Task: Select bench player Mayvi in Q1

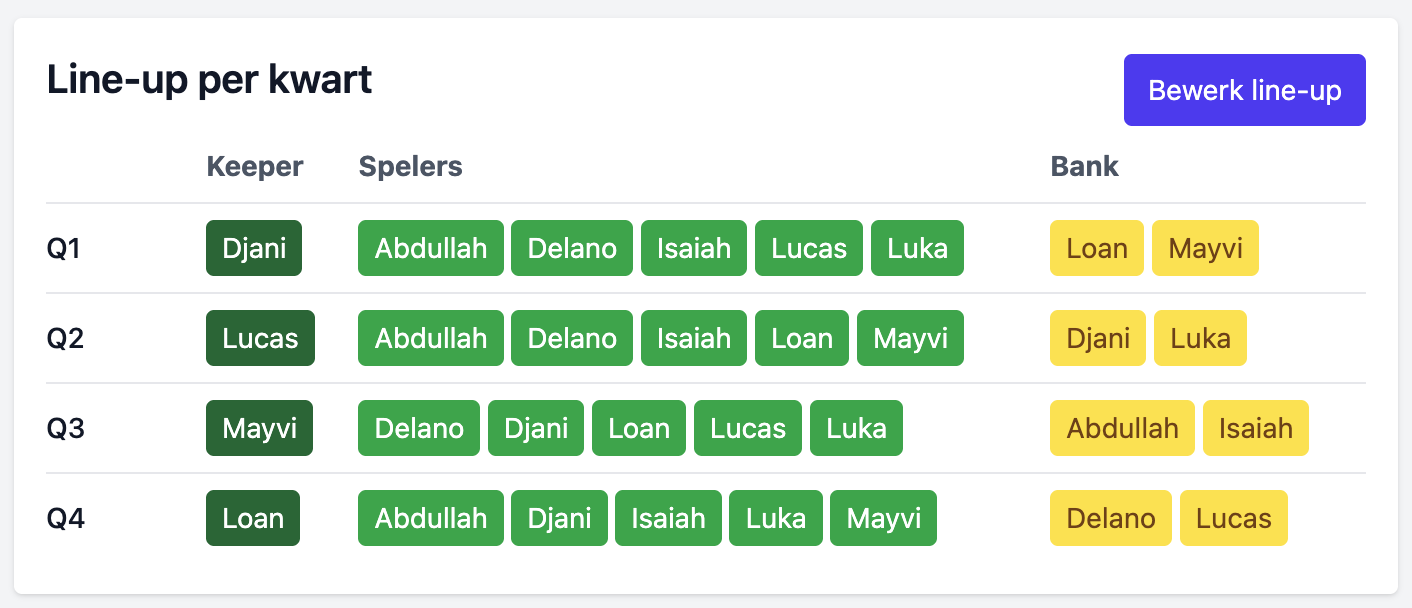Action: [1205, 248]
